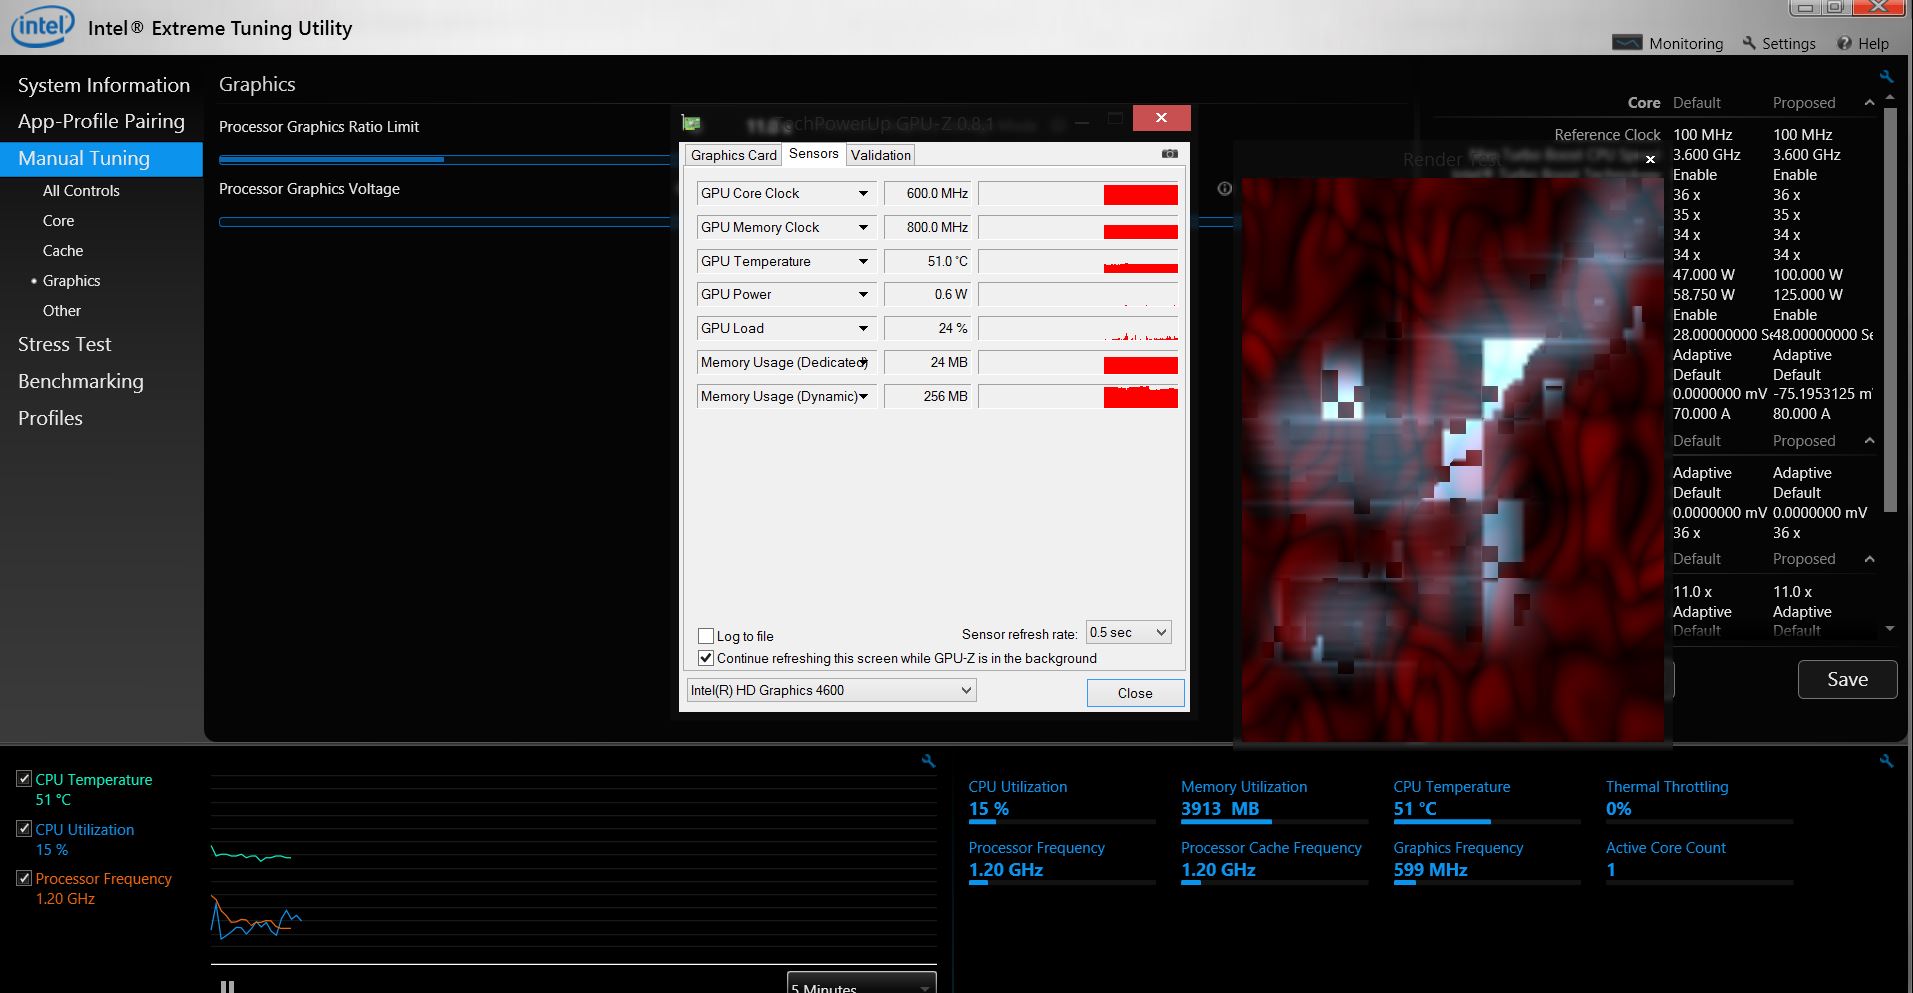Screen dimensions: 1913x993
Task: Uncheck continue refreshing in background
Action: click(x=706, y=658)
